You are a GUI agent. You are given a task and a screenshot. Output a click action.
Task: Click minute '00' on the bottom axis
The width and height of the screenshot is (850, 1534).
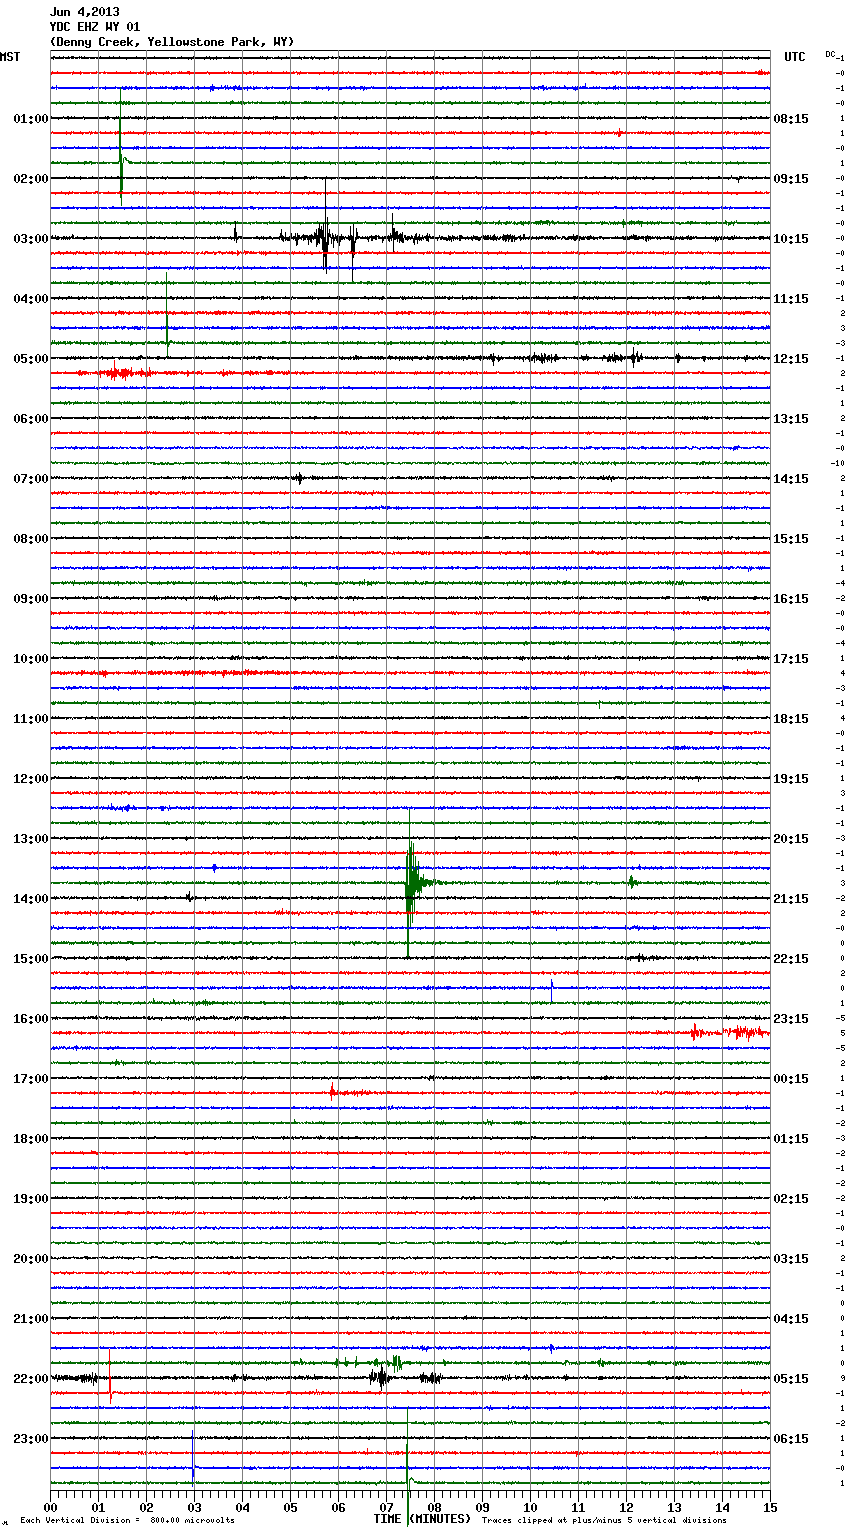pos(50,1506)
